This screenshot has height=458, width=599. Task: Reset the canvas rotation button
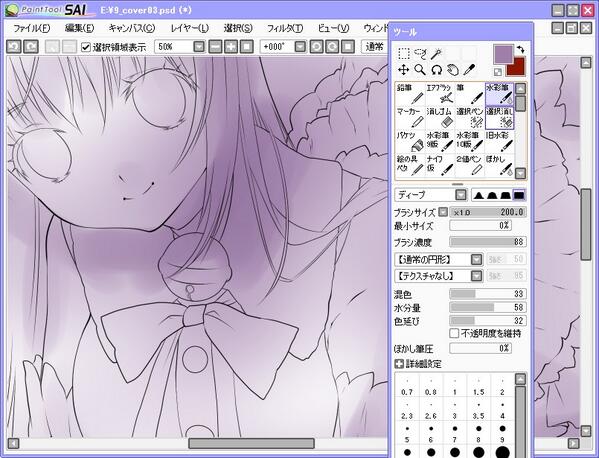(x=348, y=47)
